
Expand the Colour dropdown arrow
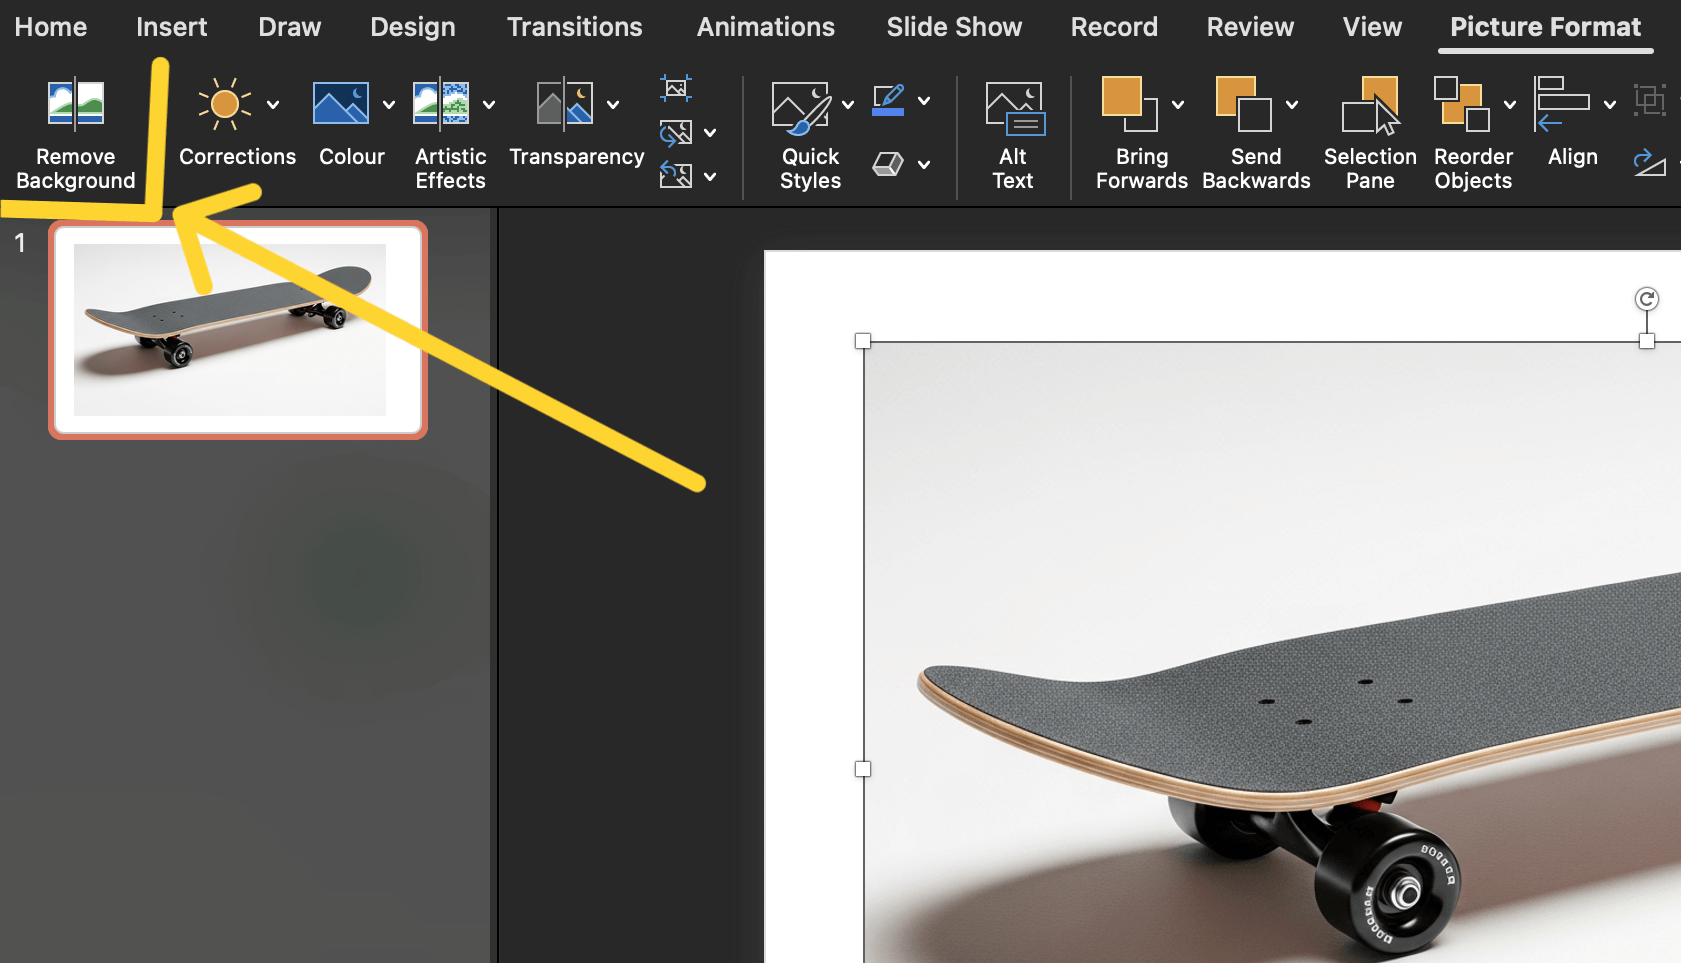point(389,105)
